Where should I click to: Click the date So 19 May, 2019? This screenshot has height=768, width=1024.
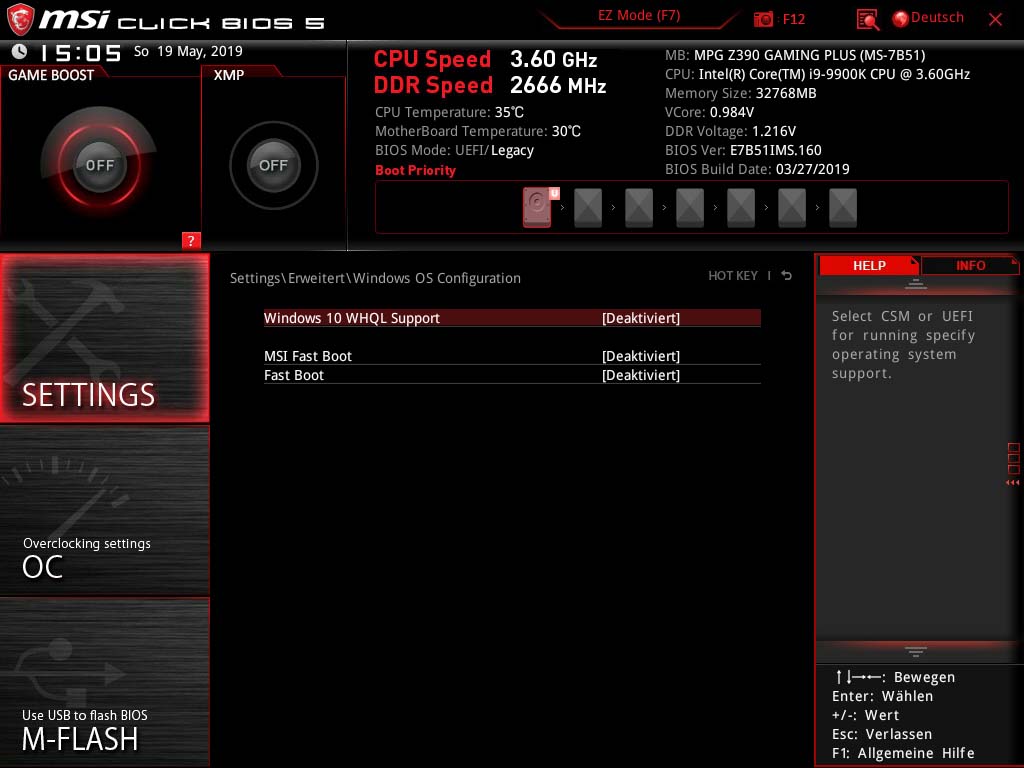[188, 51]
